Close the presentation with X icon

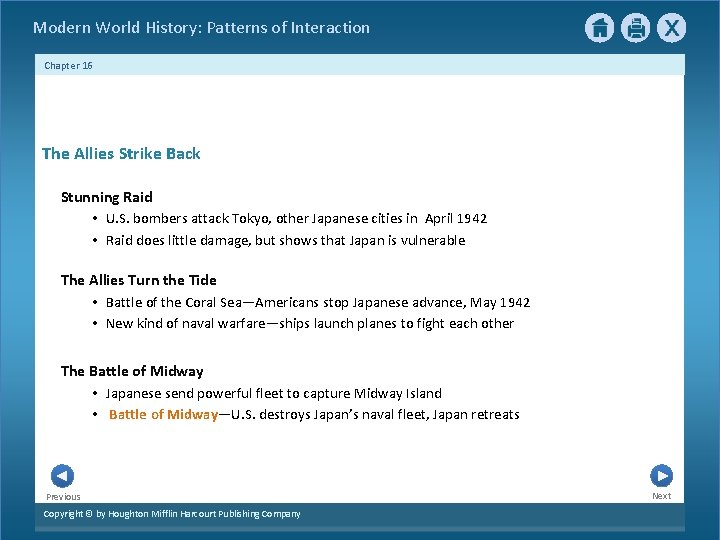[671, 28]
